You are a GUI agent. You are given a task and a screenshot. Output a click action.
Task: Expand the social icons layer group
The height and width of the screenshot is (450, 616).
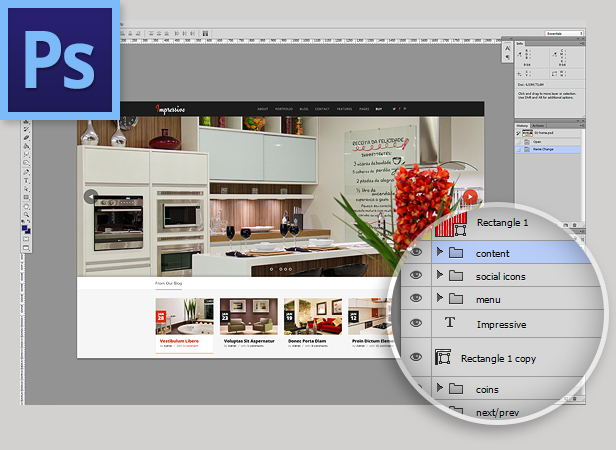coord(440,275)
